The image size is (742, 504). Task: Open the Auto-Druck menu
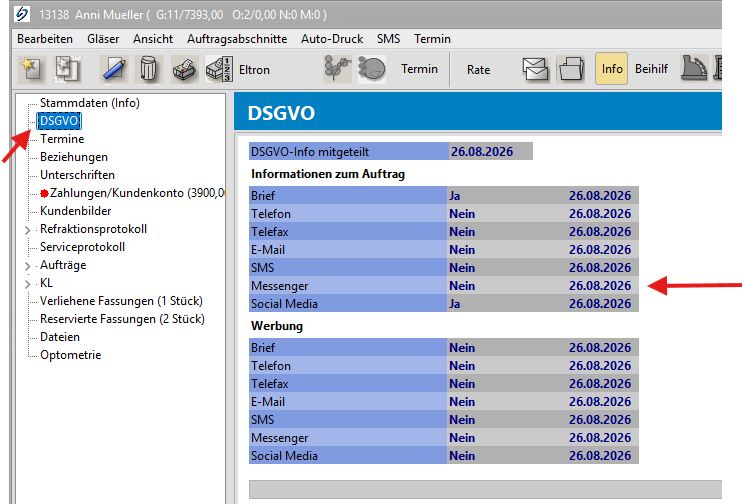(x=332, y=39)
